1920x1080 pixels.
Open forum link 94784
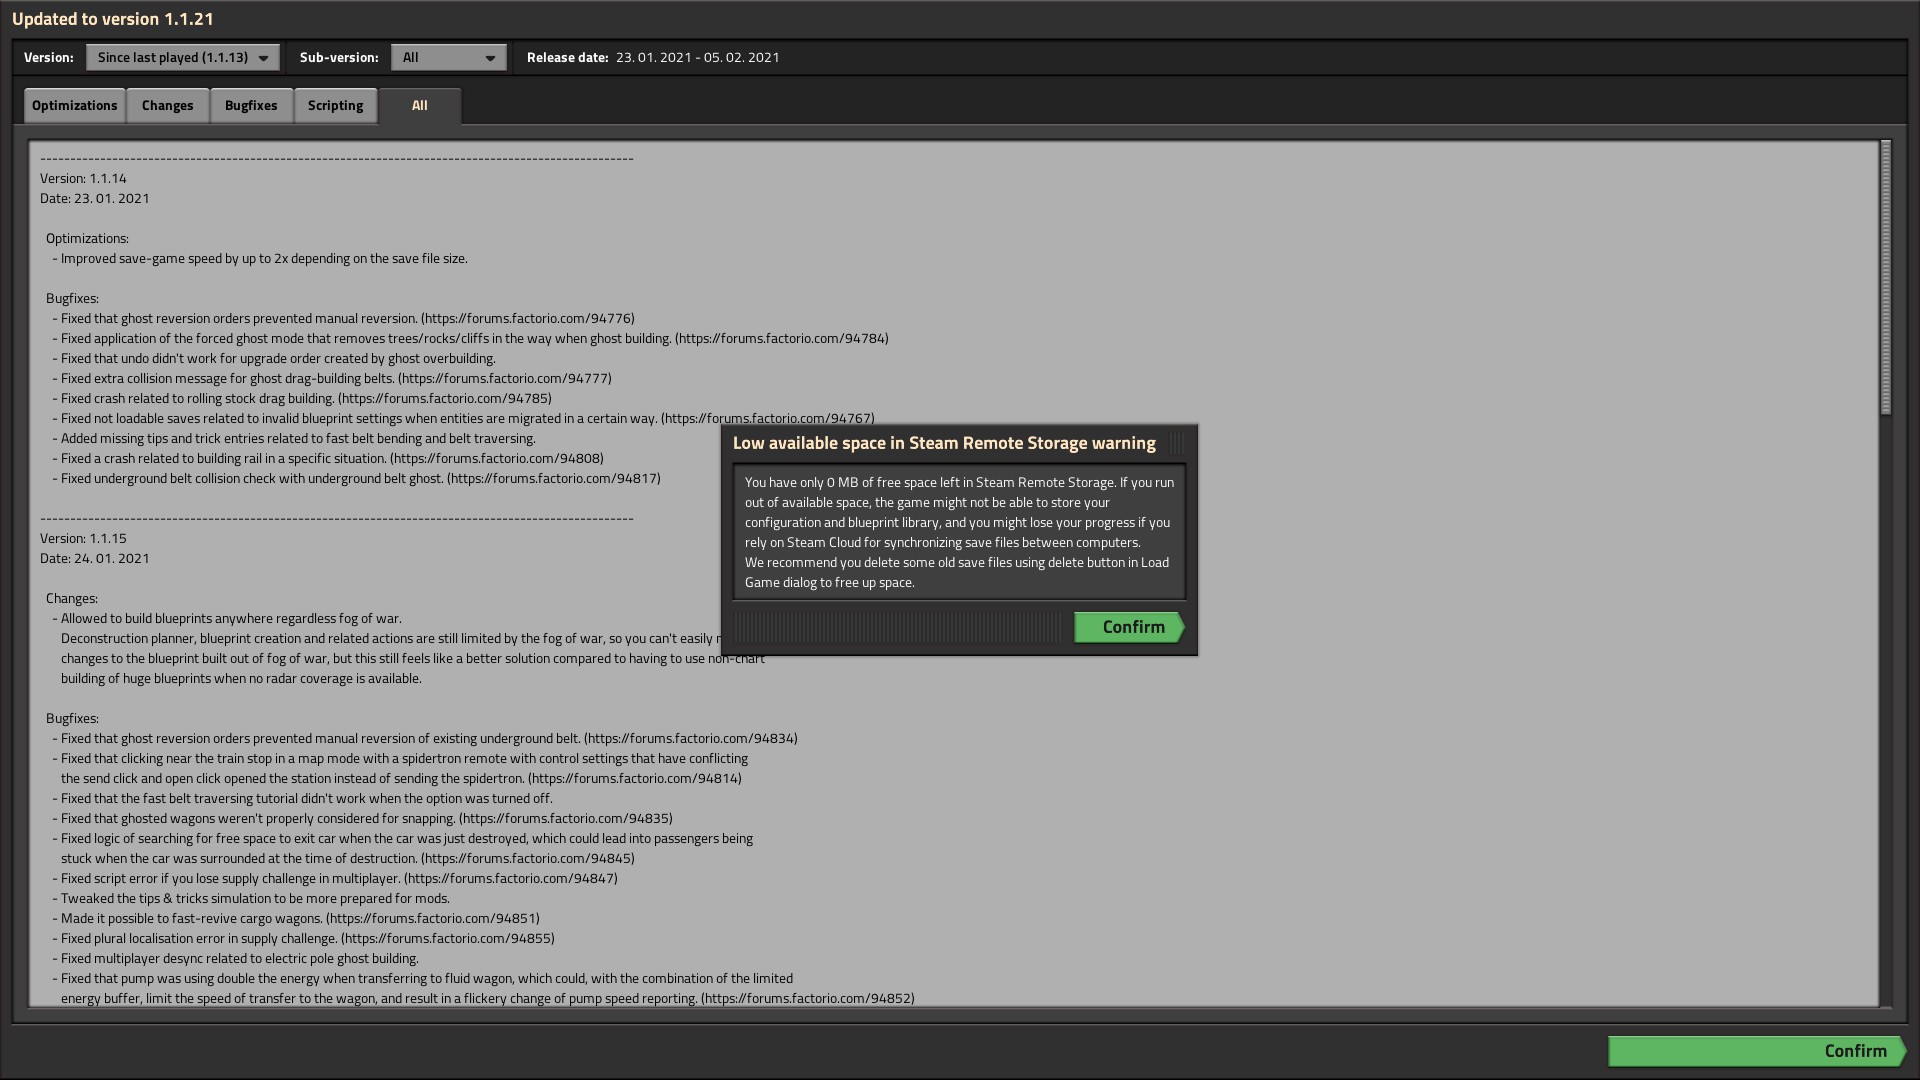(782, 338)
